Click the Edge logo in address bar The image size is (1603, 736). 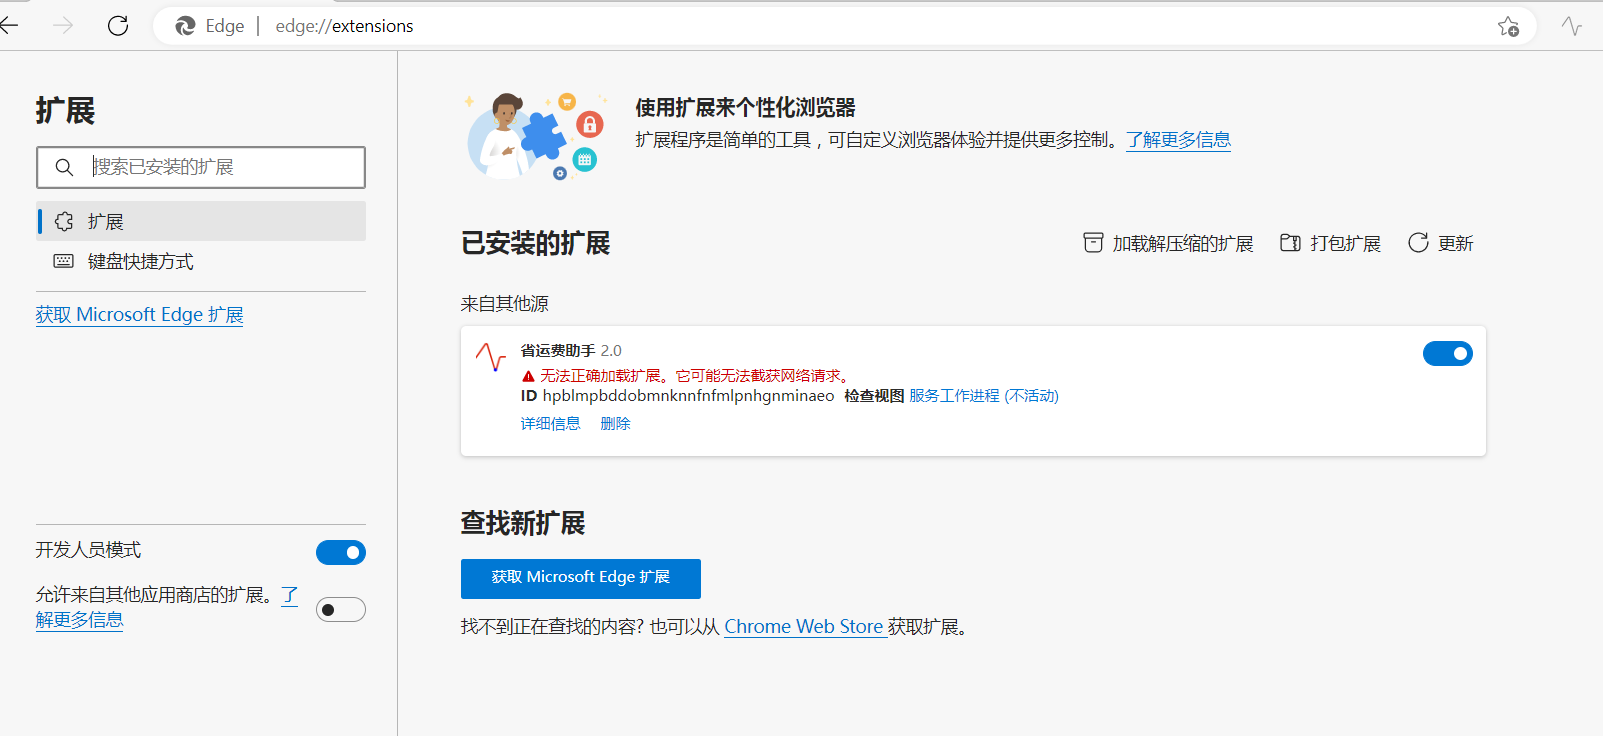[185, 26]
